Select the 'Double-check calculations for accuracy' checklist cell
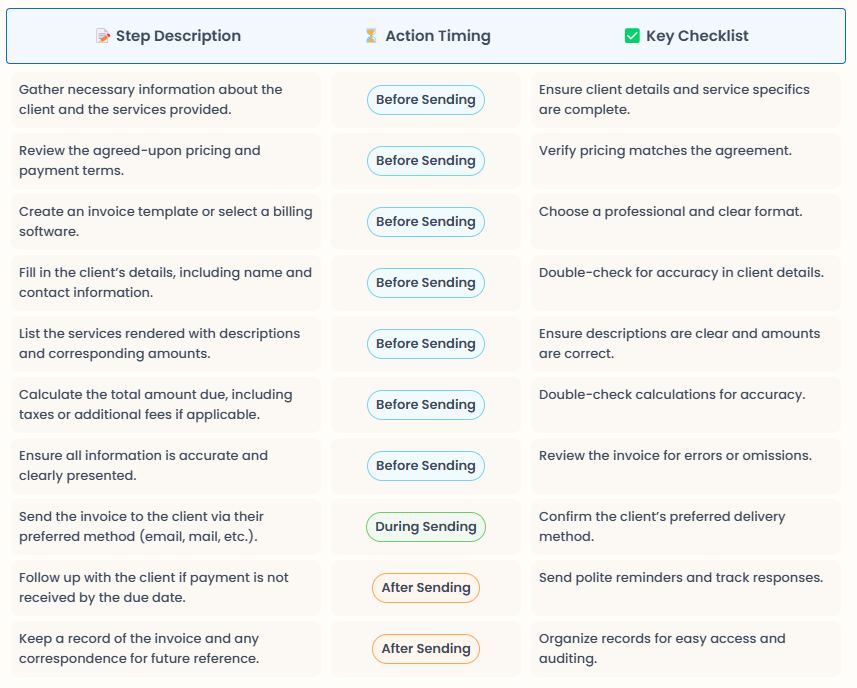Screen dimensions: 857x688 tap(686, 405)
